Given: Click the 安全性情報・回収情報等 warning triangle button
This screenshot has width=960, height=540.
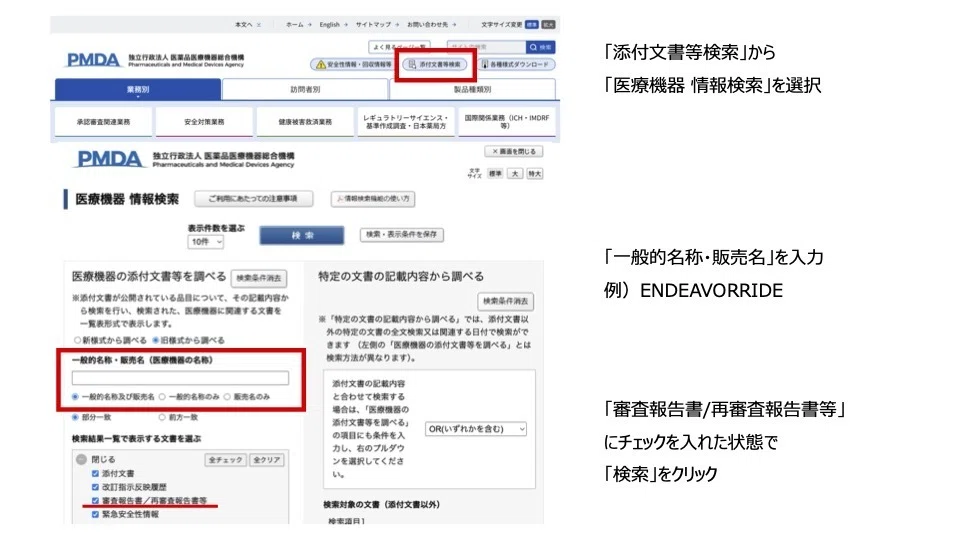Looking at the screenshot, I should pos(353,64).
